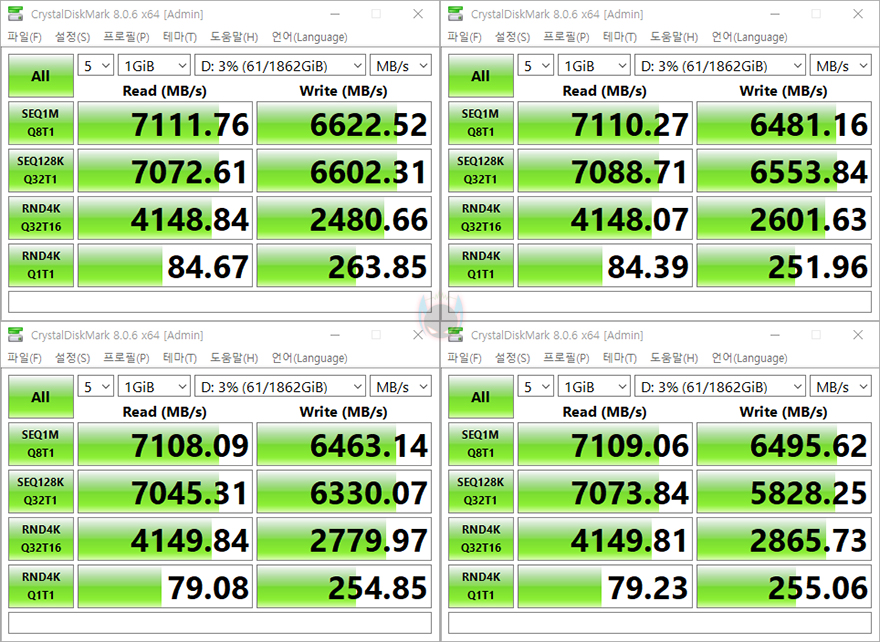
Task: Click the 2779.97 write result
Action: pyautogui.click(x=344, y=539)
